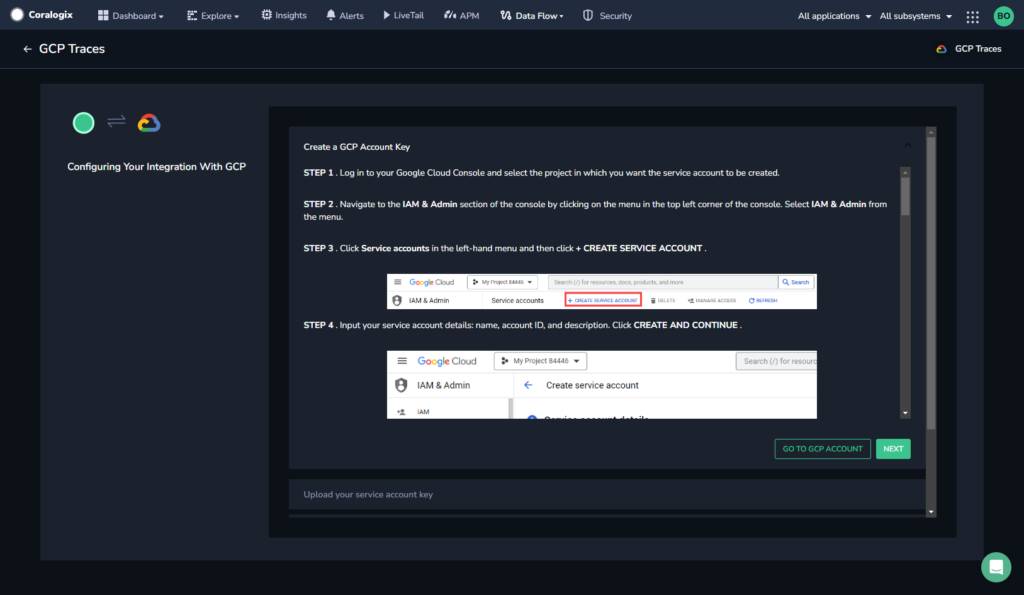Click the LiveTail play icon
The image size is (1024, 595).
coord(387,15)
